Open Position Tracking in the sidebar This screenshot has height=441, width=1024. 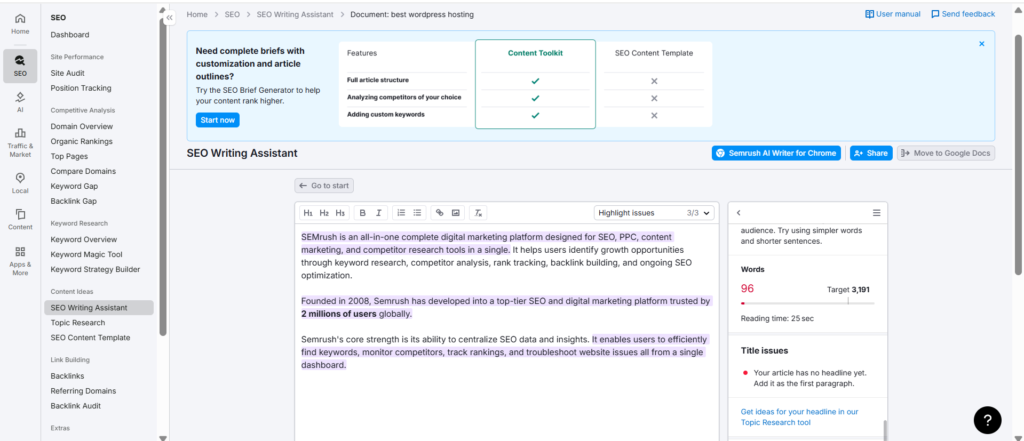click(81, 88)
